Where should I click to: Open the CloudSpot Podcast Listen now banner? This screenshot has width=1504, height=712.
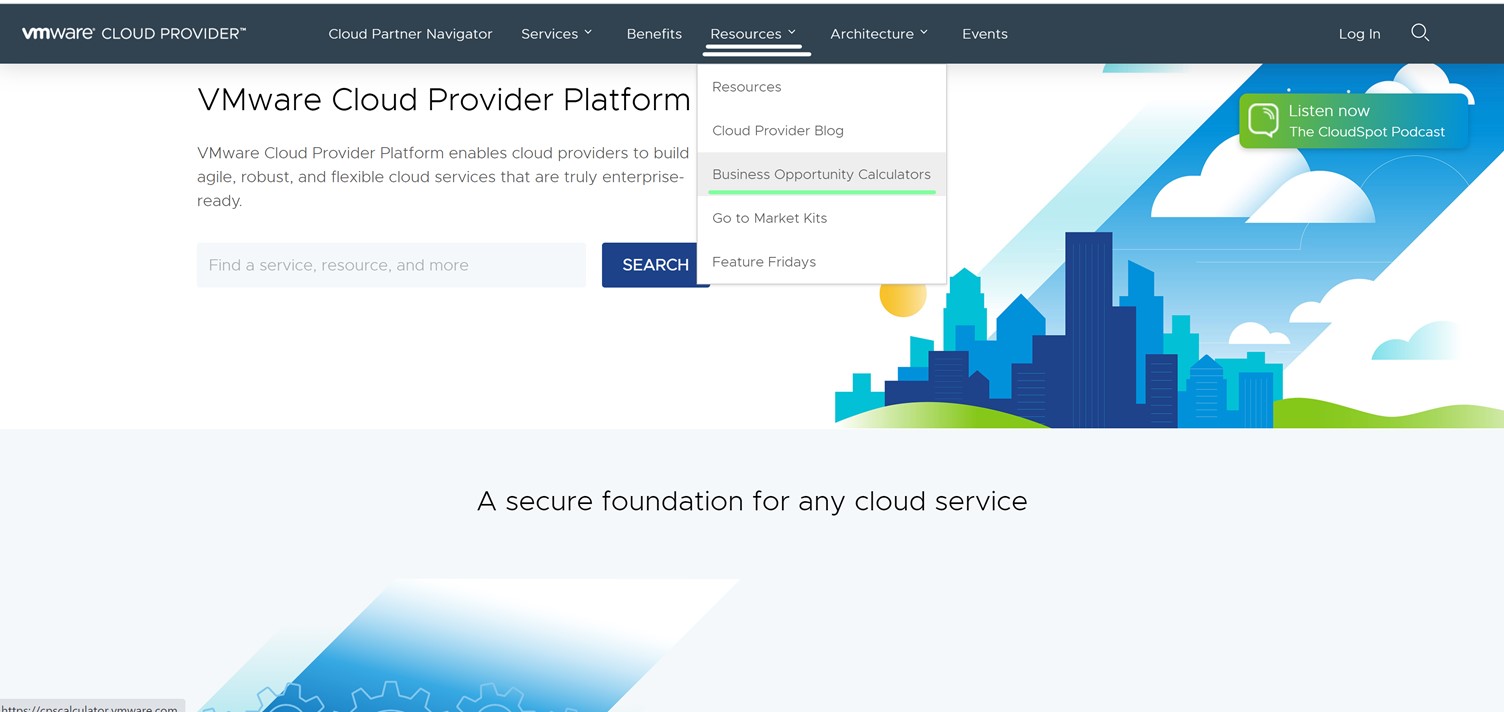1354,121
